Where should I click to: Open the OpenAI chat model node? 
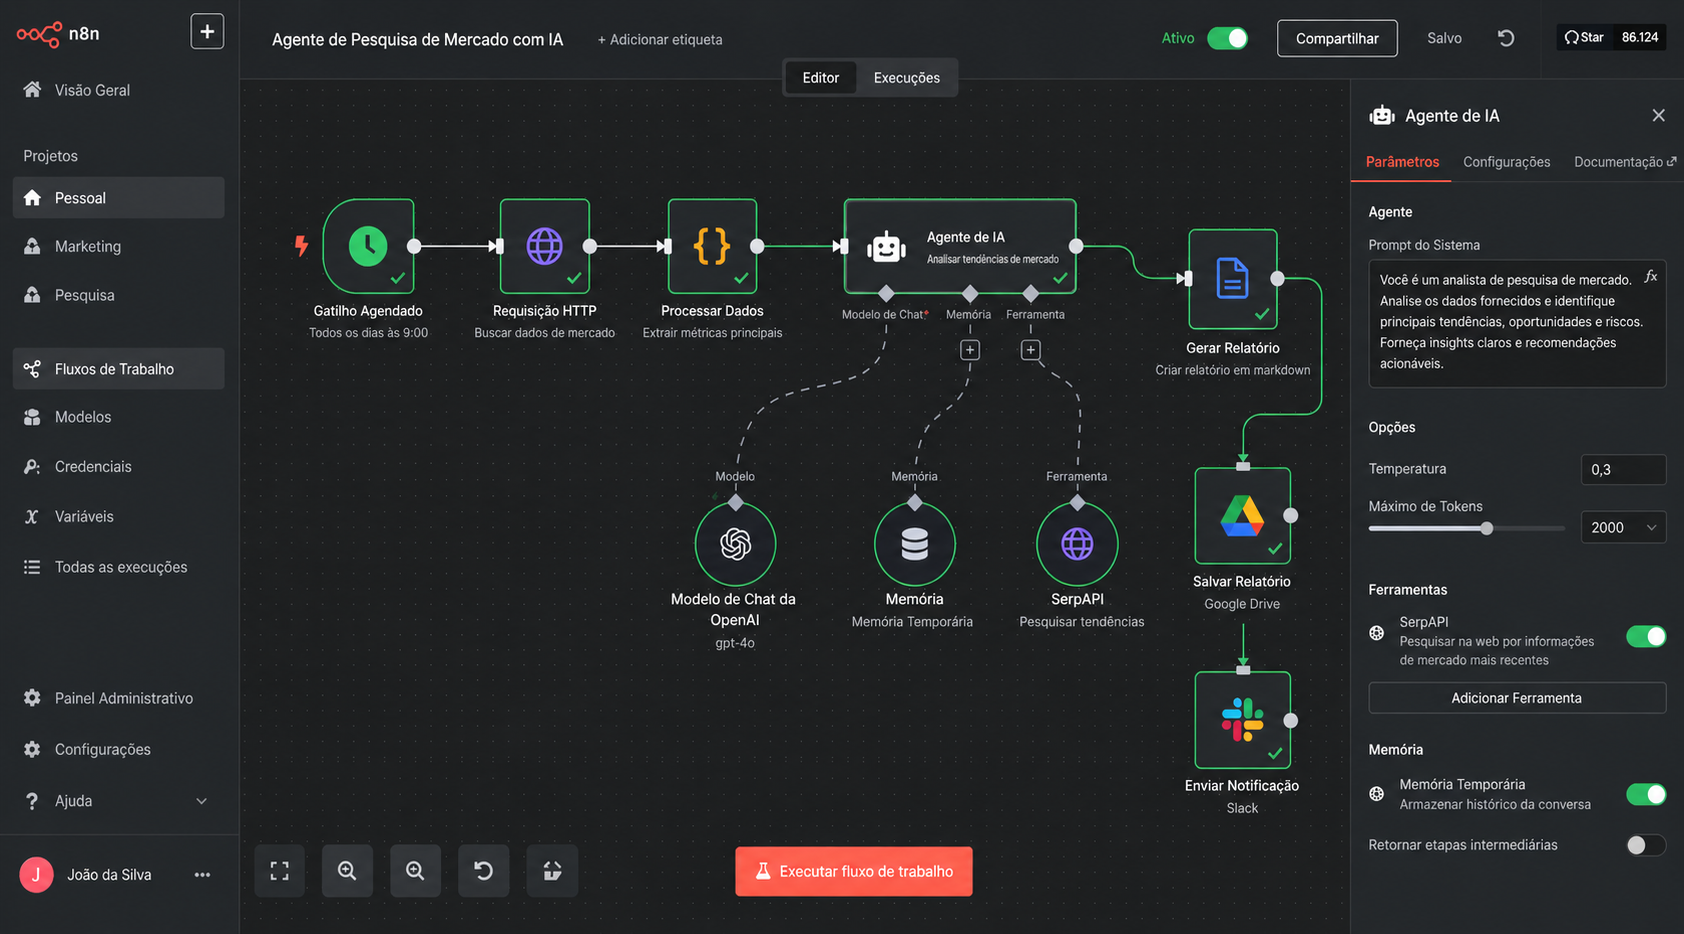tap(735, 544)
